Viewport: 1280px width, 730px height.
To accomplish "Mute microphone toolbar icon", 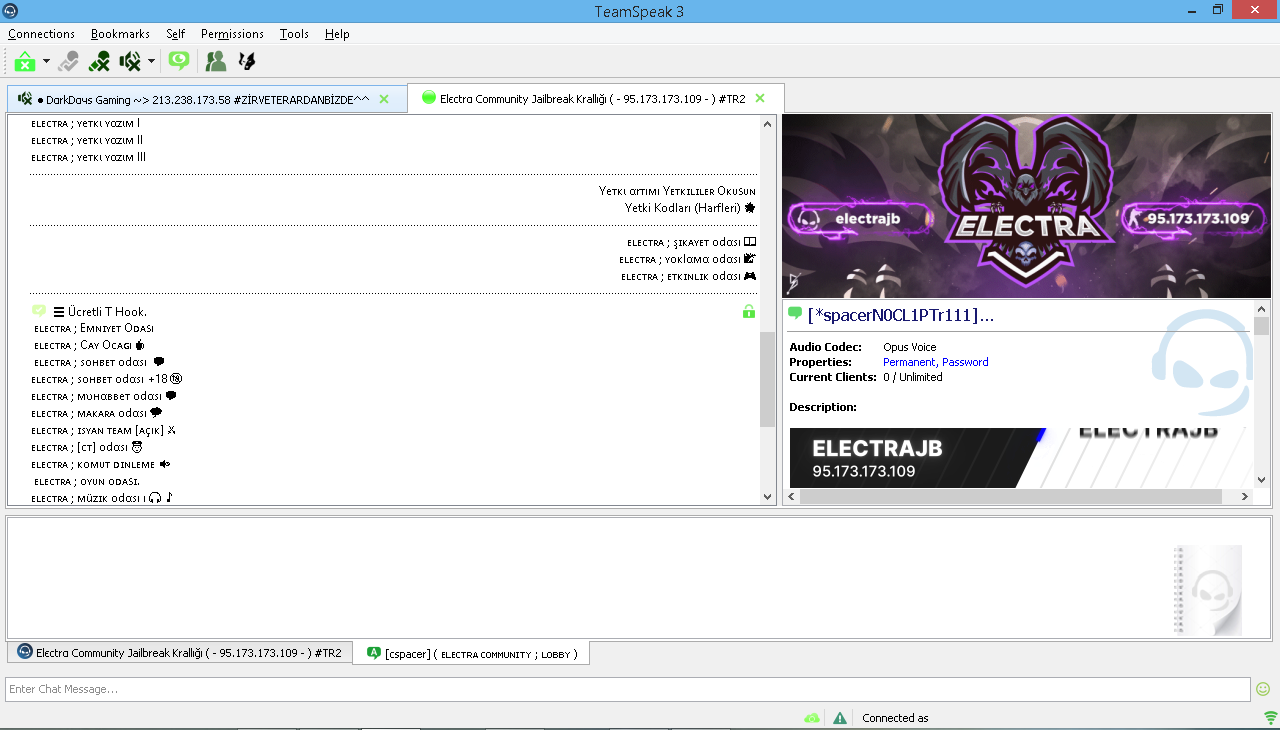I will click(x=98, y=61).
